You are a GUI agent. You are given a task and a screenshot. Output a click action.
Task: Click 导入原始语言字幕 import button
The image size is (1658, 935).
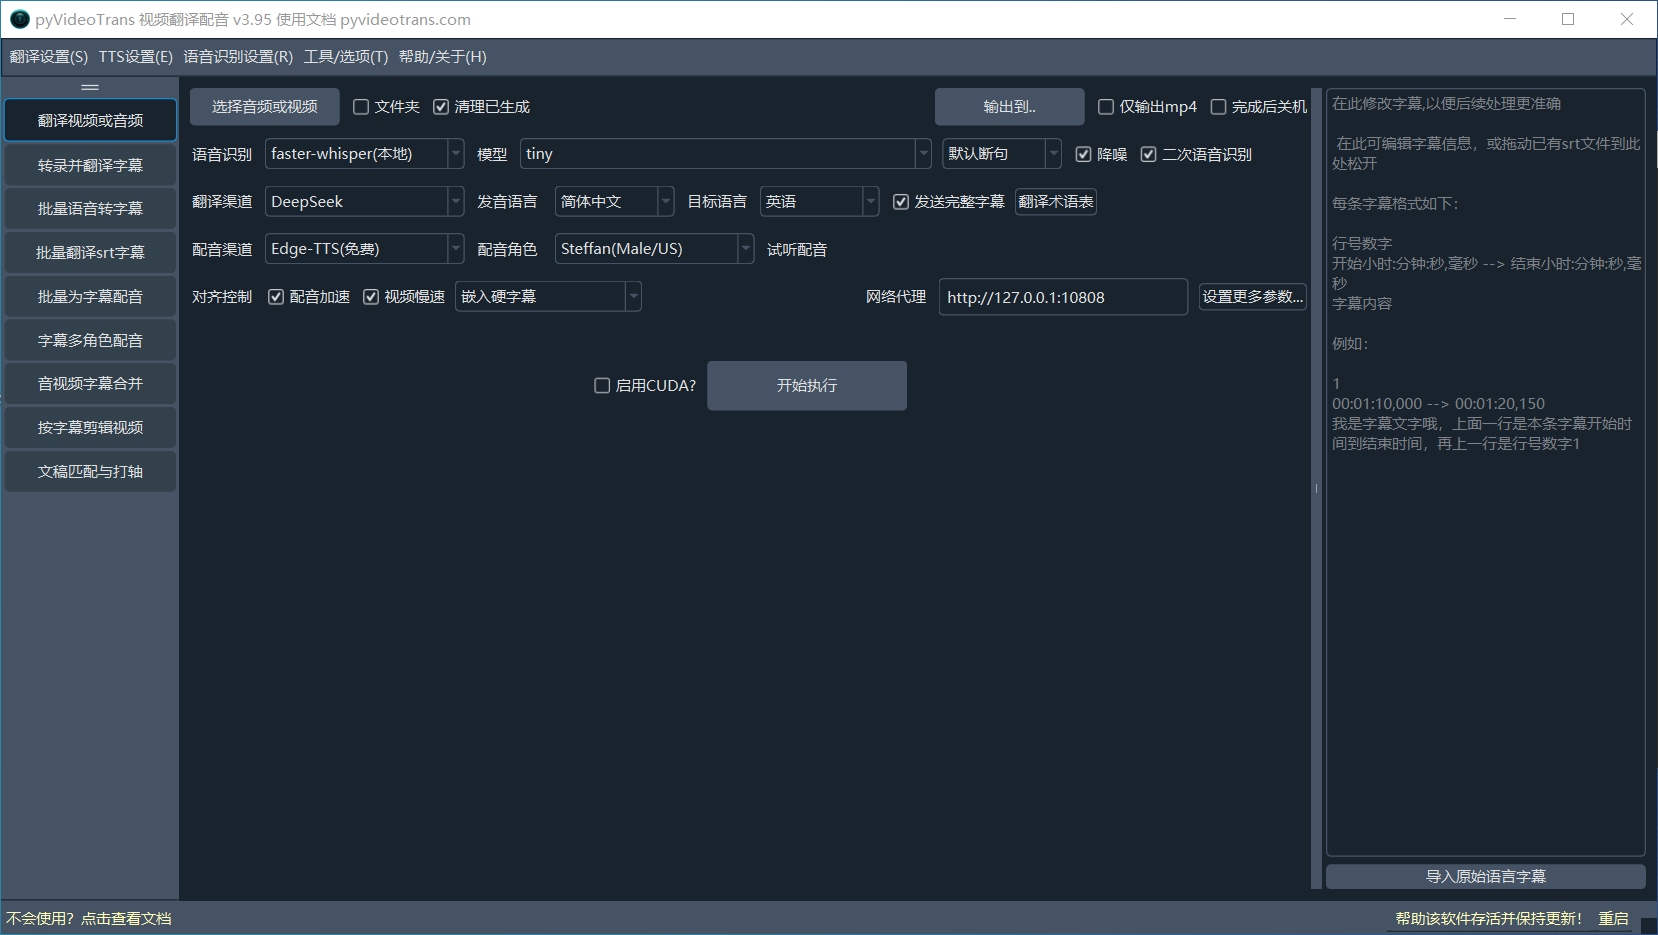(1485, 876)
